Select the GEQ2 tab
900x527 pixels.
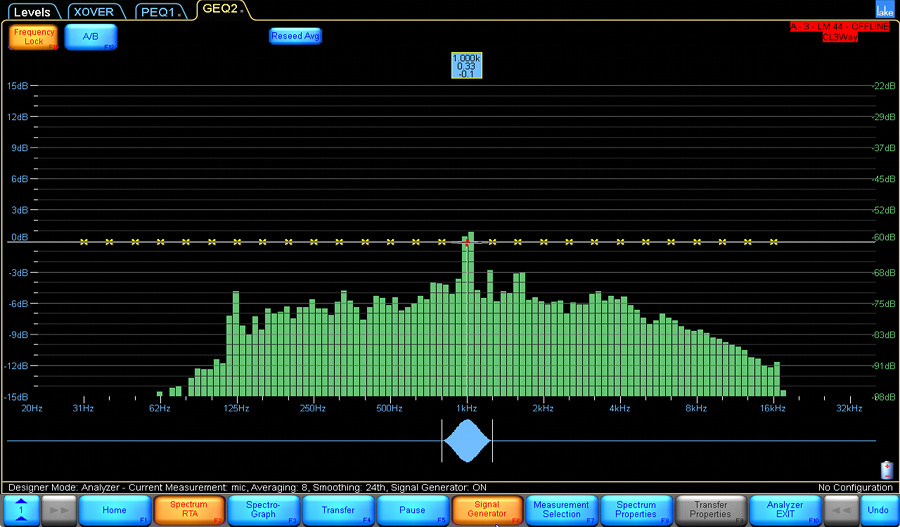point(223,10)
